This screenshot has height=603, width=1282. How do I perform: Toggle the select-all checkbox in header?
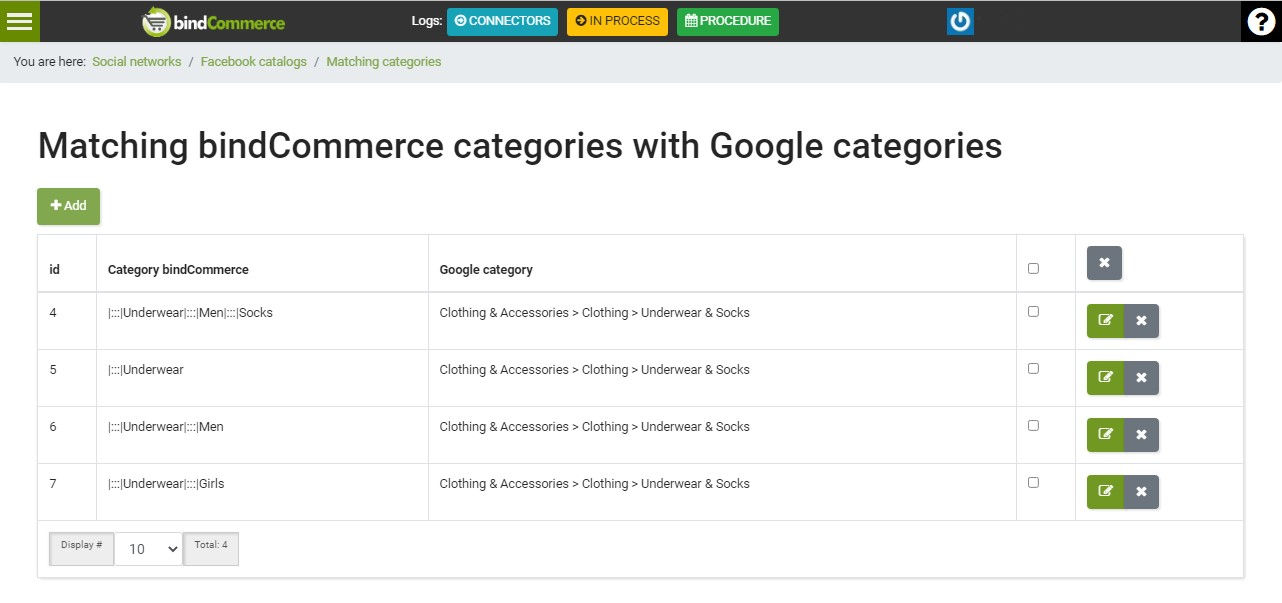tap(1033, 268)
